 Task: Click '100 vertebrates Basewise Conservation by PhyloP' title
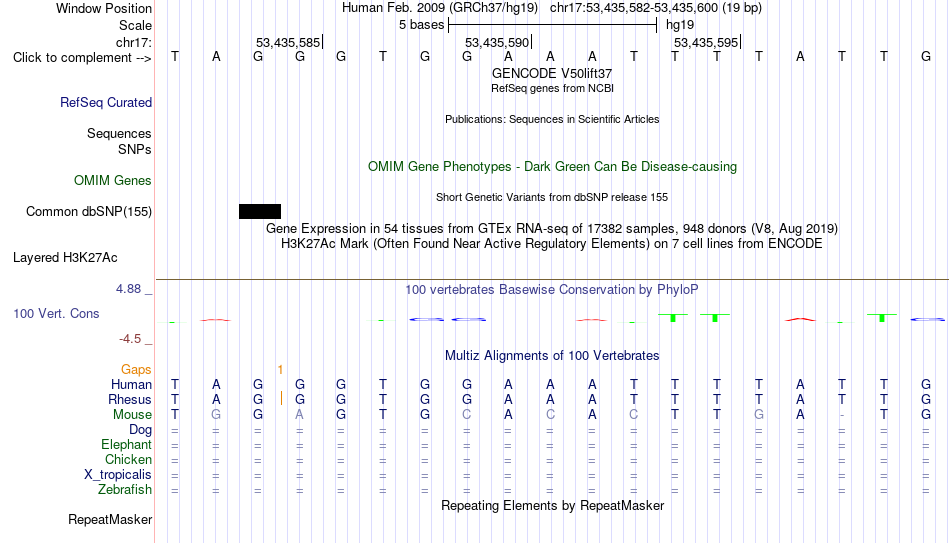tap(552, 290)
